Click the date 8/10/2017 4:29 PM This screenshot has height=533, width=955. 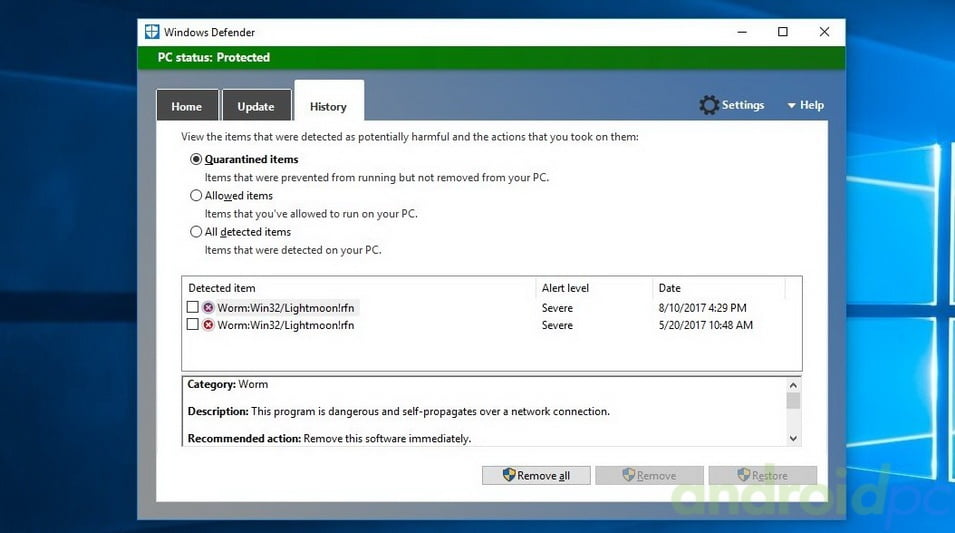point(702,308)
